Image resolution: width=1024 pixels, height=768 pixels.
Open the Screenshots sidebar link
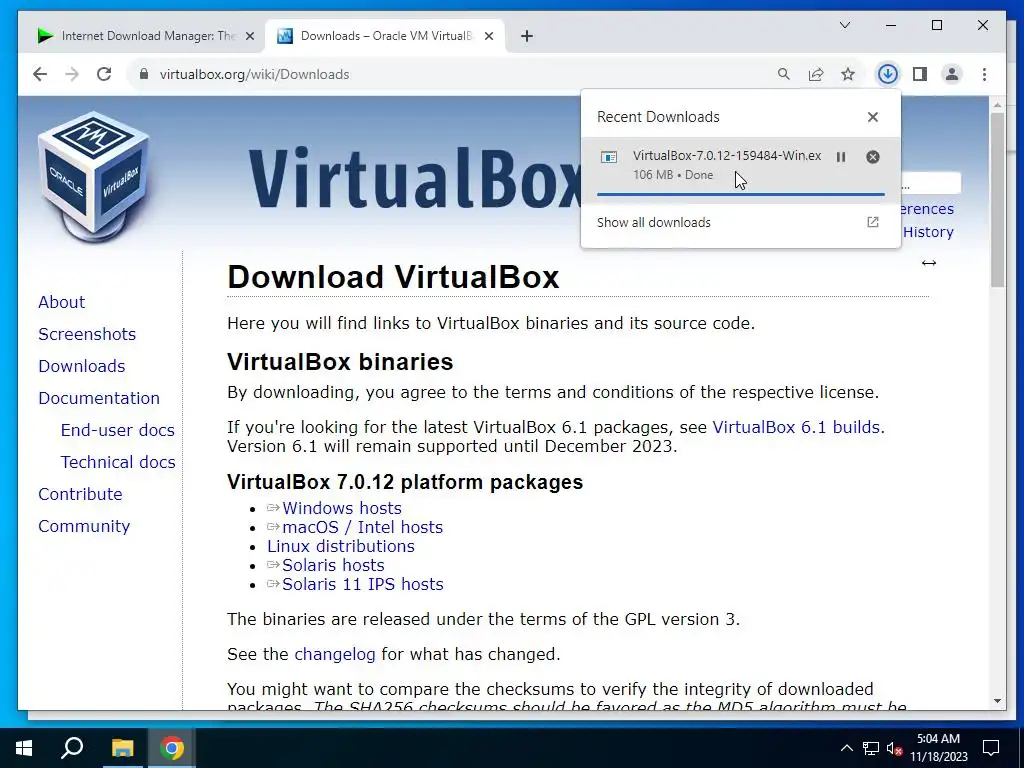tap(87, 334)
